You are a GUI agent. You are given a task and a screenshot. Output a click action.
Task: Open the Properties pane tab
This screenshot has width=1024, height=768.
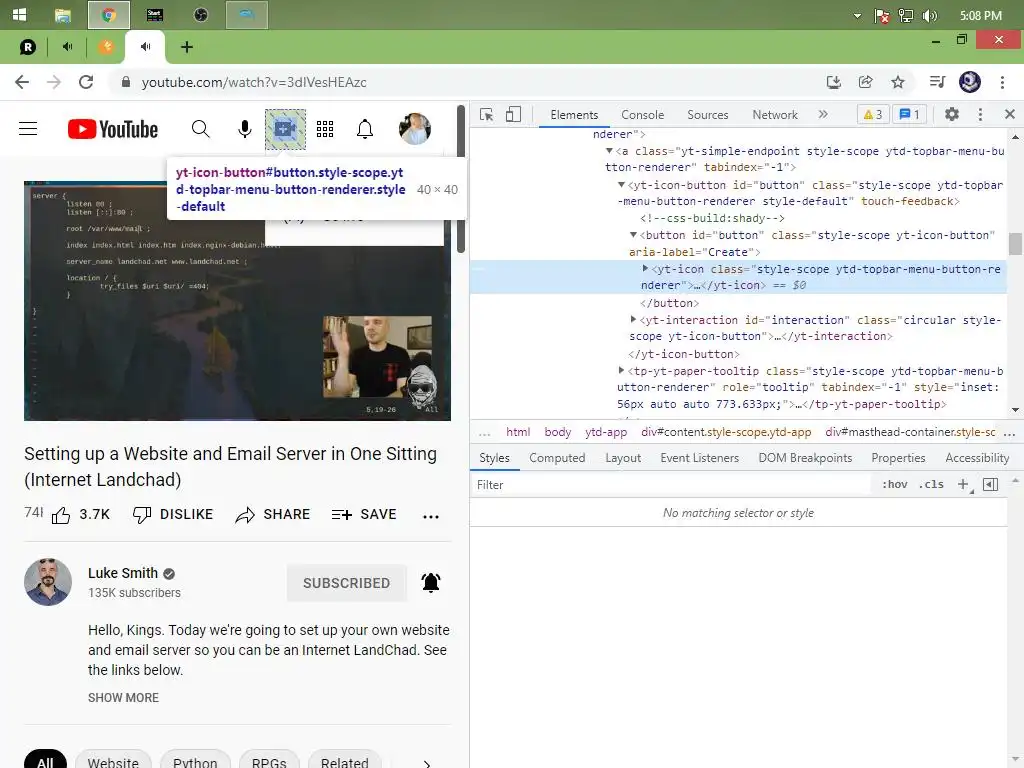click(x=898, y=458)
